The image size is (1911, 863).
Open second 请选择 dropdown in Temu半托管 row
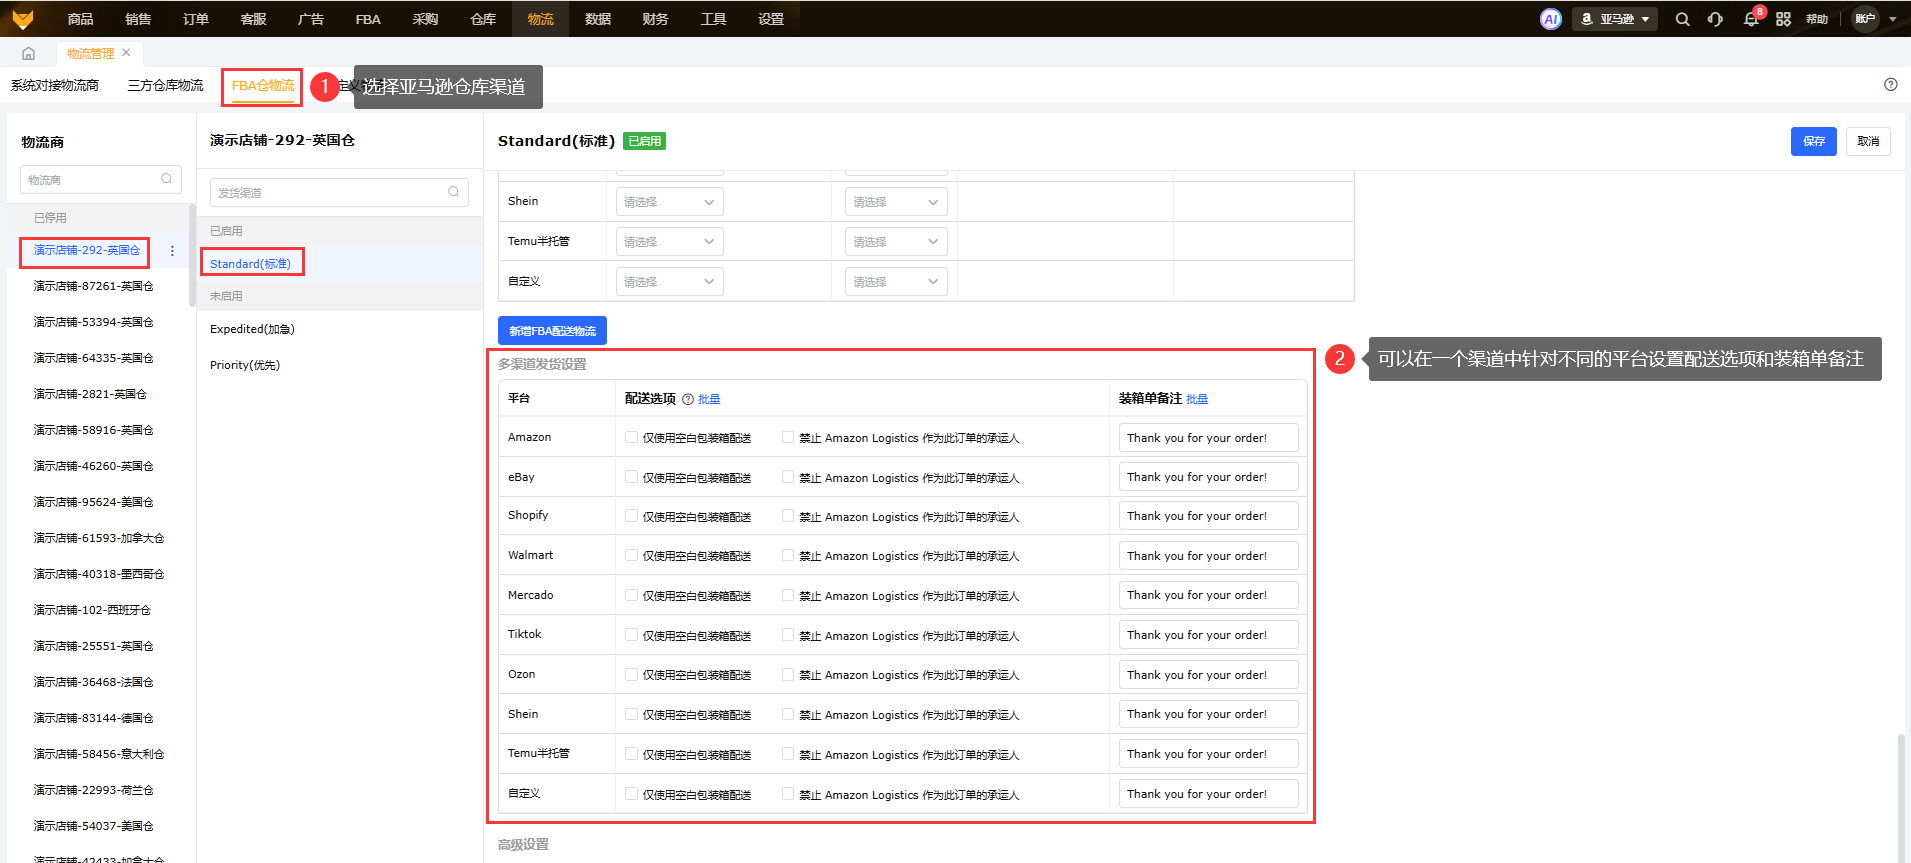click(x=895, y=242)
